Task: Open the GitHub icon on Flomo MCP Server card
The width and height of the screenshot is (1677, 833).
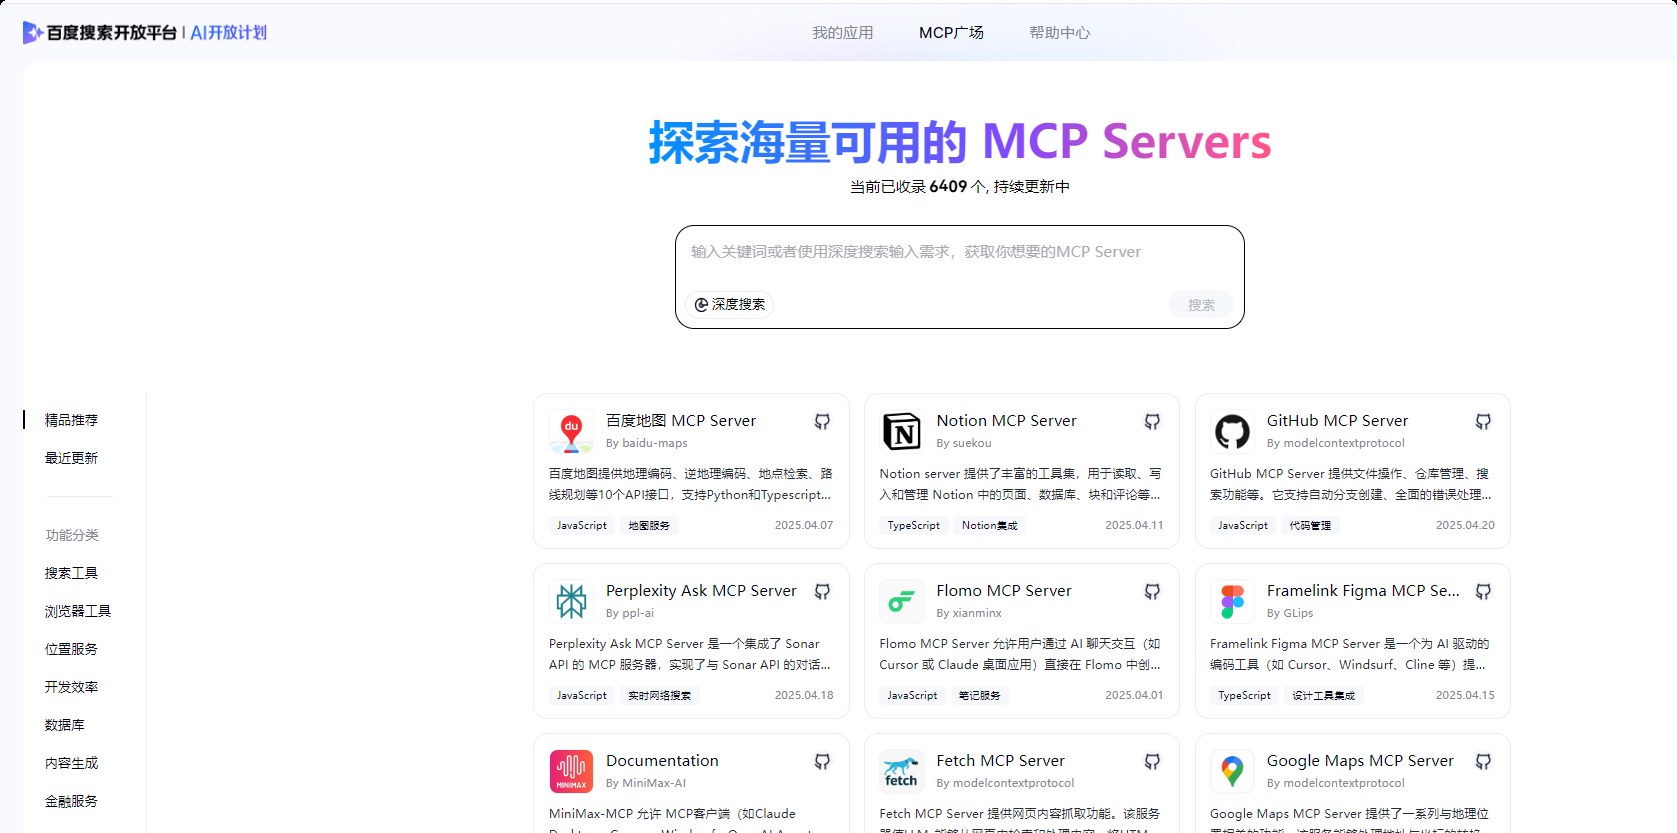Action: click(1152, 592)
